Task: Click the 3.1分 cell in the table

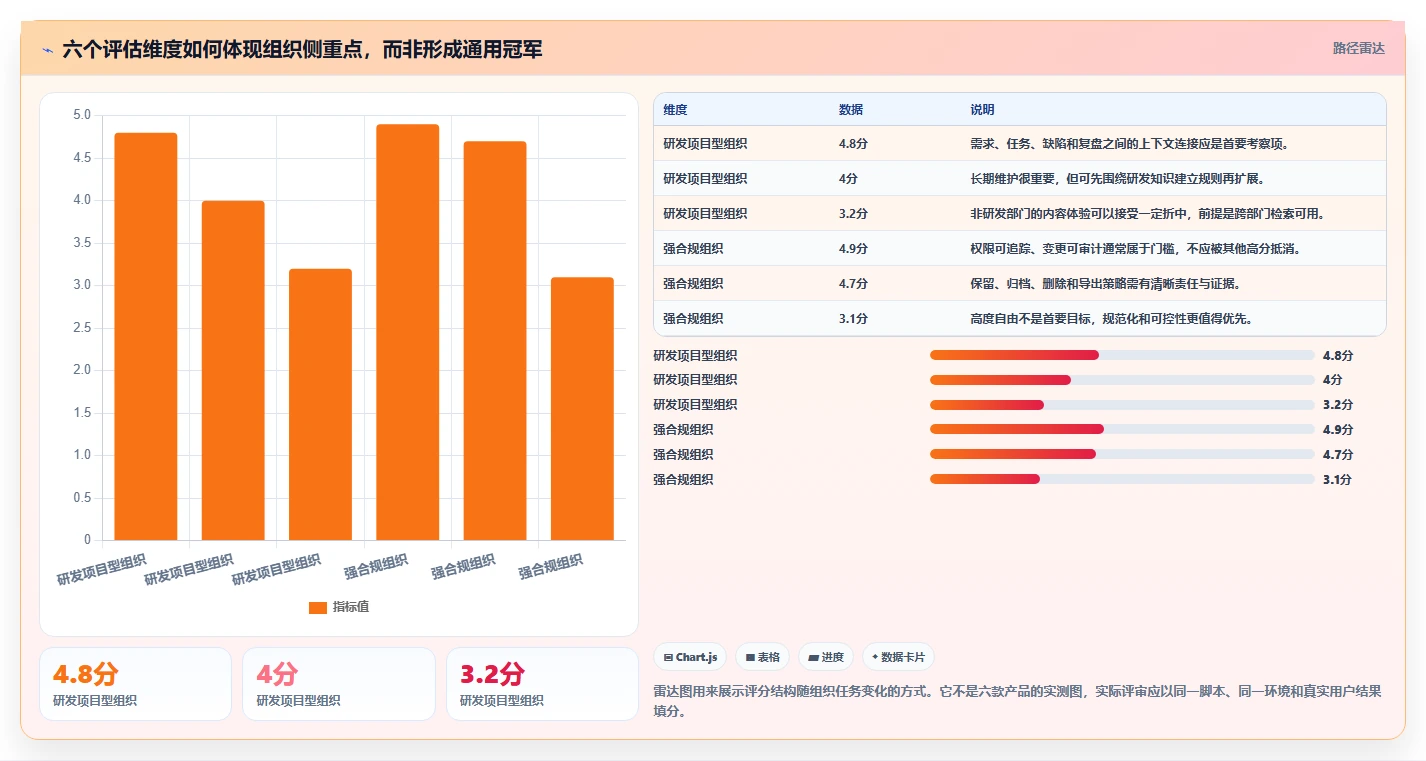Action: click(853, 319)
